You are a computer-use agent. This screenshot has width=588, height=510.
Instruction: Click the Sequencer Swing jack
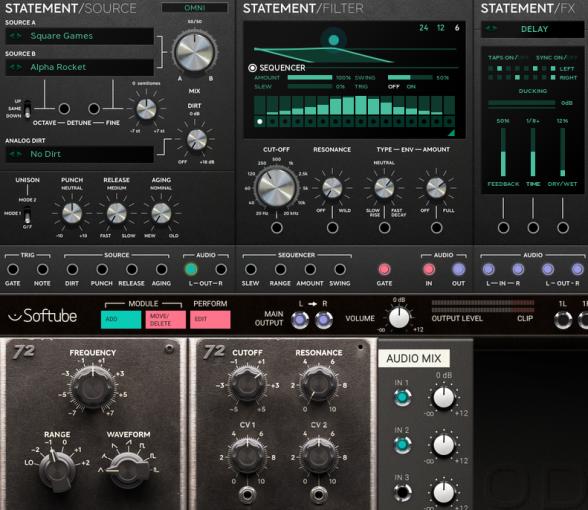click(340, 269)
